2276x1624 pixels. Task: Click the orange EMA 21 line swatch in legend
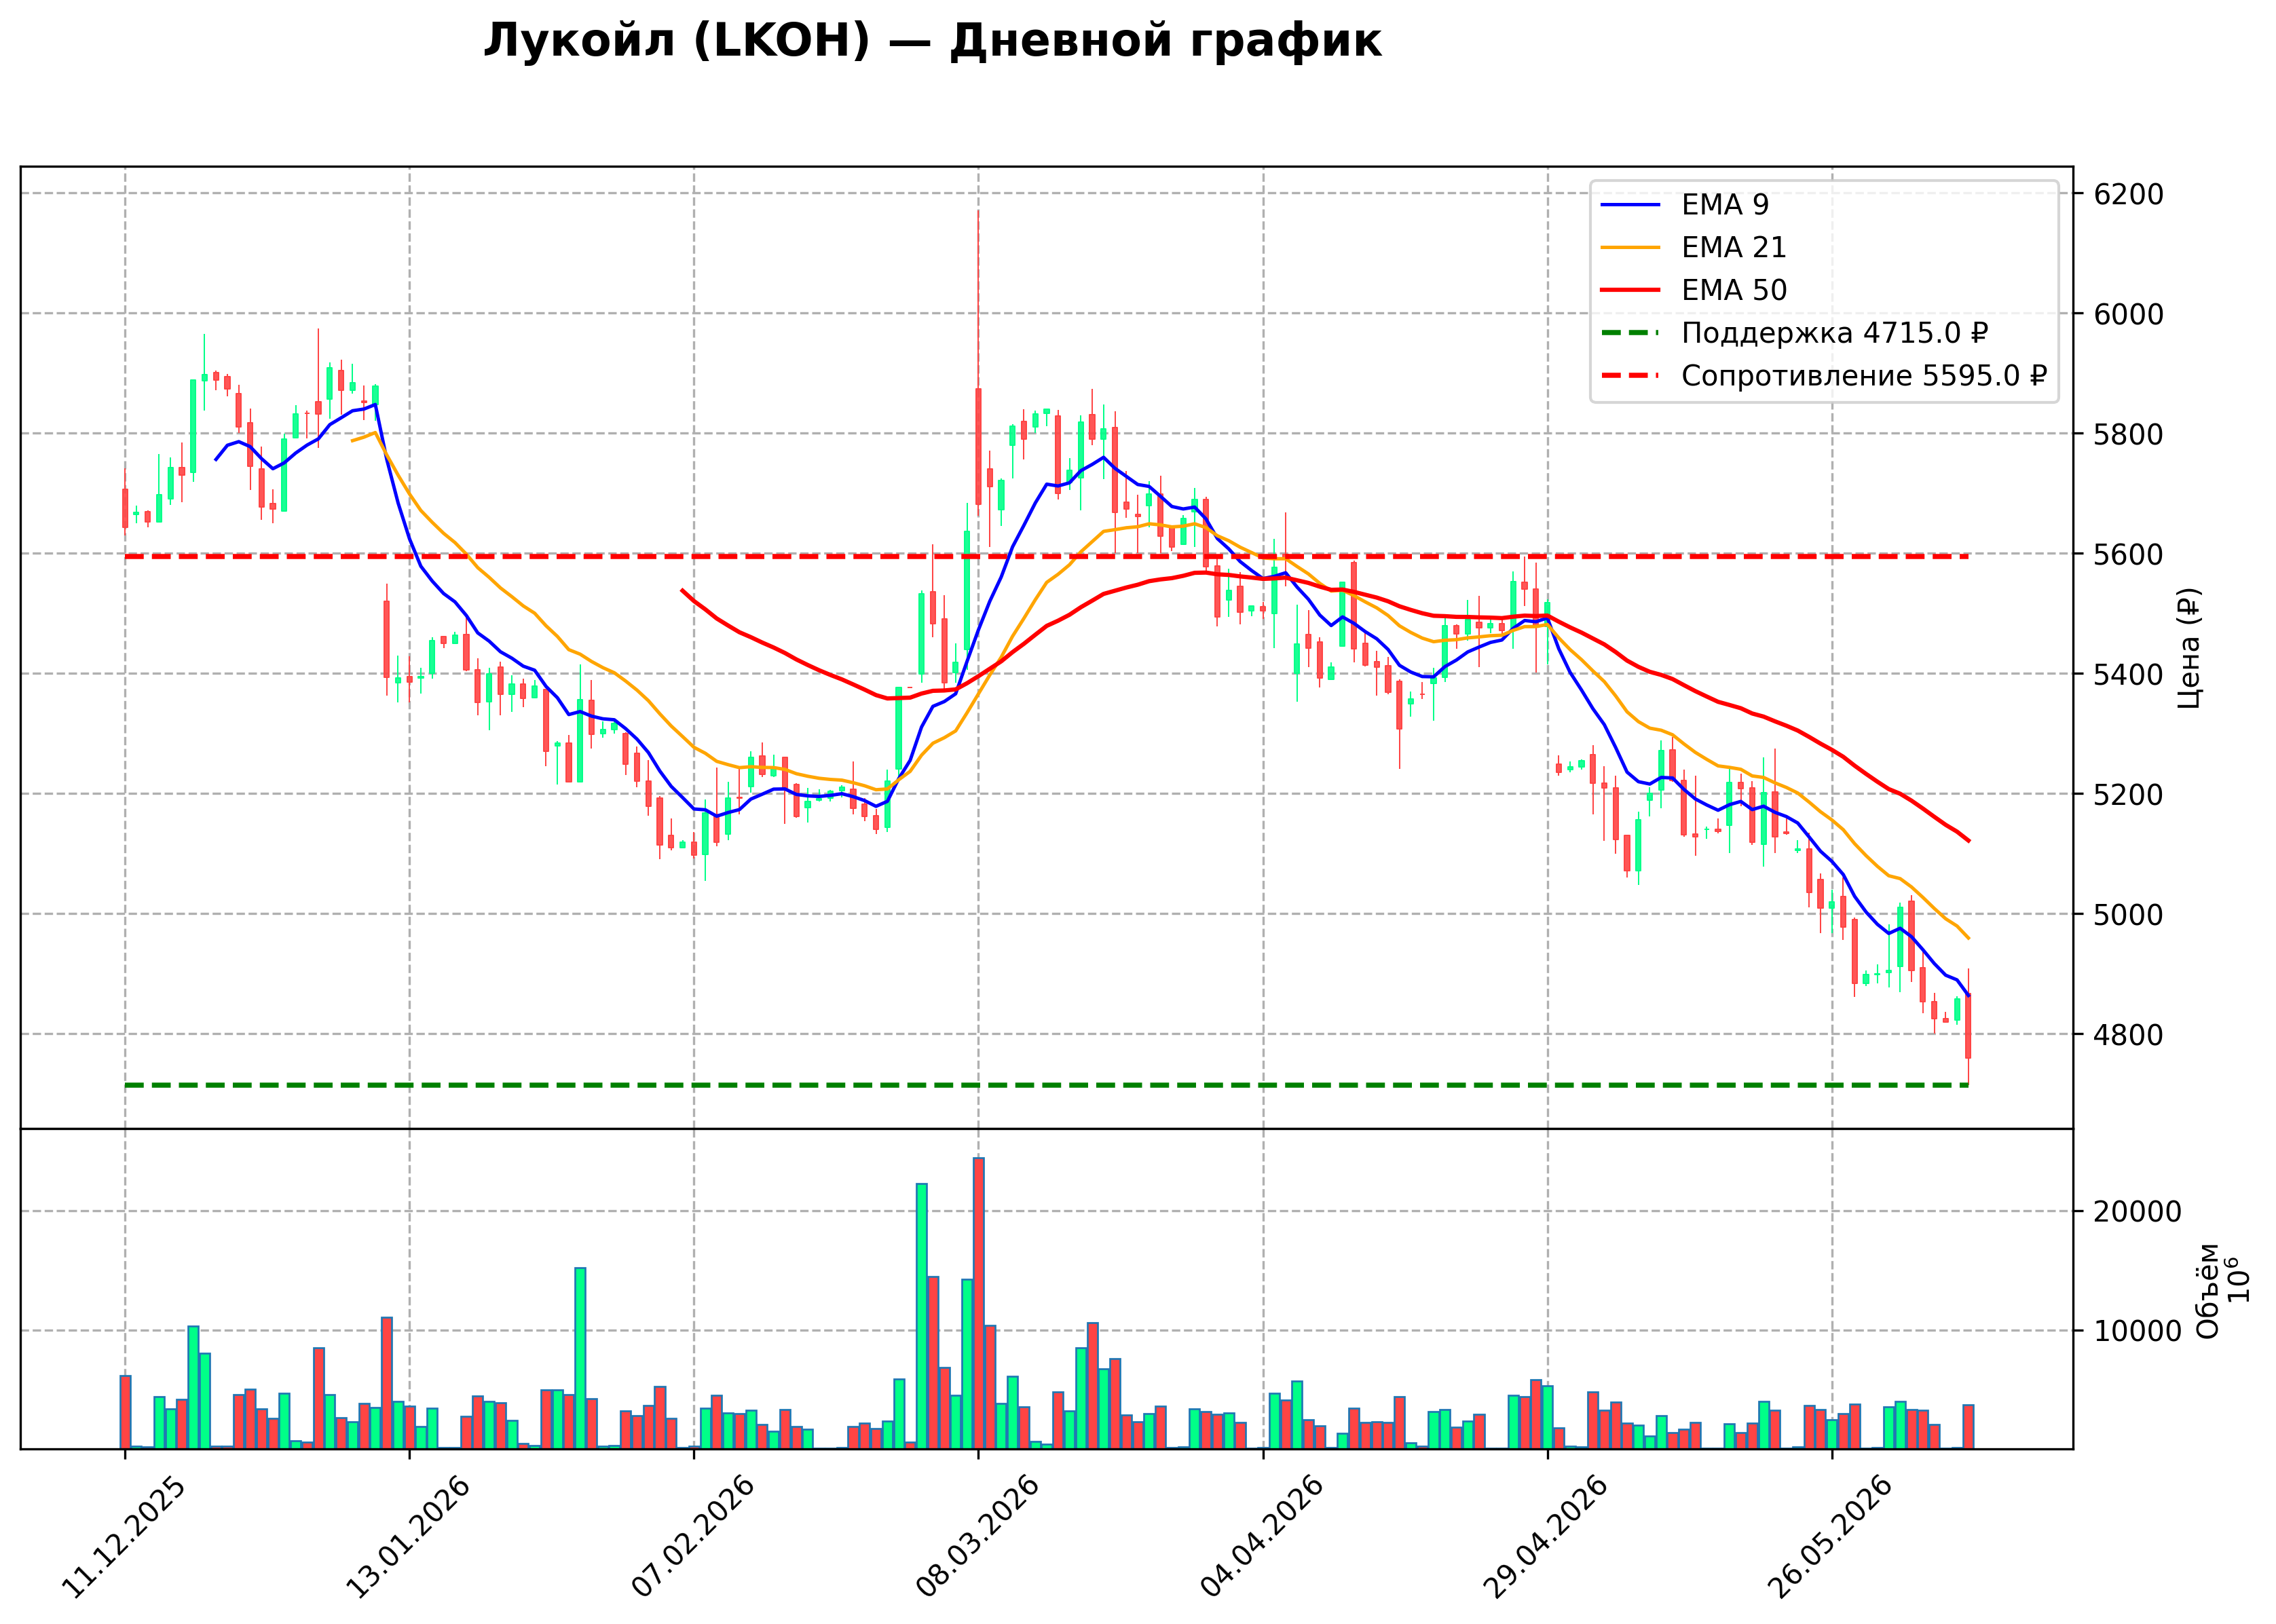point(1630,247)
